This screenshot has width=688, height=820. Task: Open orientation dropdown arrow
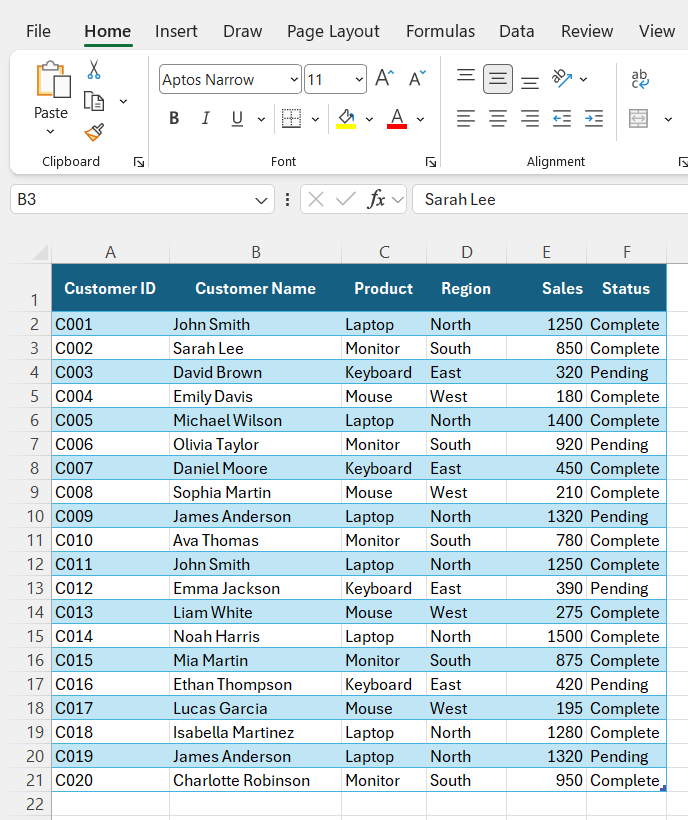[583, 79]
